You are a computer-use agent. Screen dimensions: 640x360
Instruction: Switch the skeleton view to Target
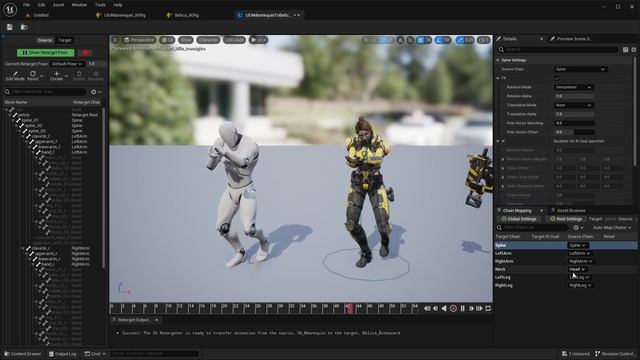coord(64,40)
